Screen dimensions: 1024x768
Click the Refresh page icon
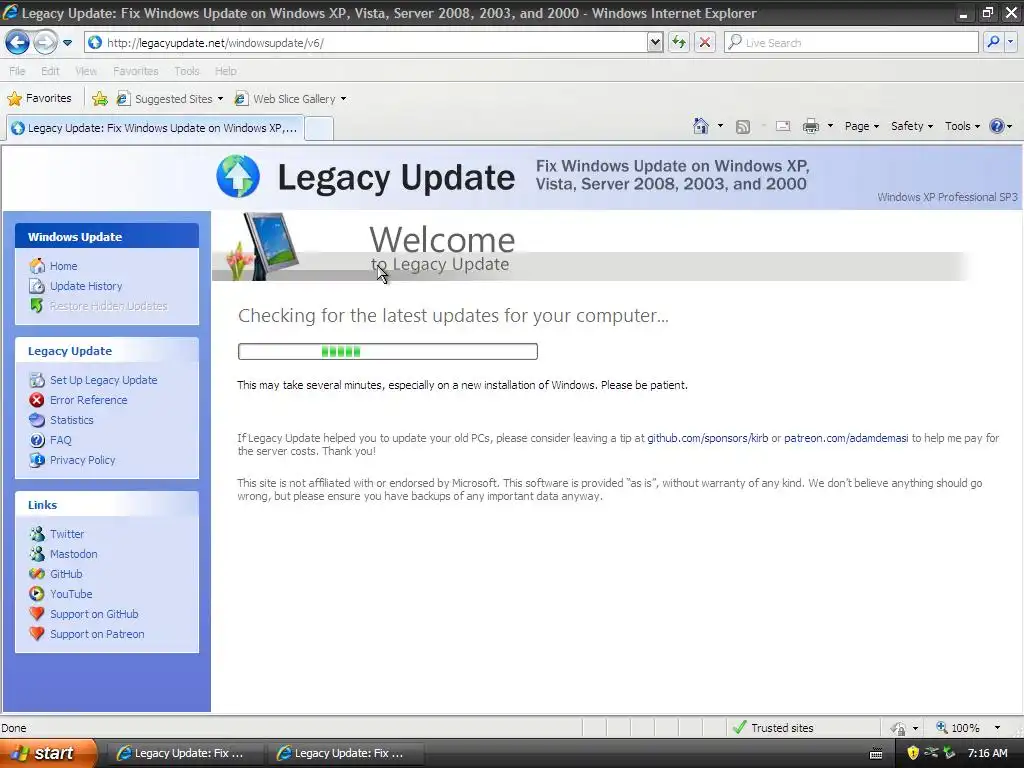[679, 43]
